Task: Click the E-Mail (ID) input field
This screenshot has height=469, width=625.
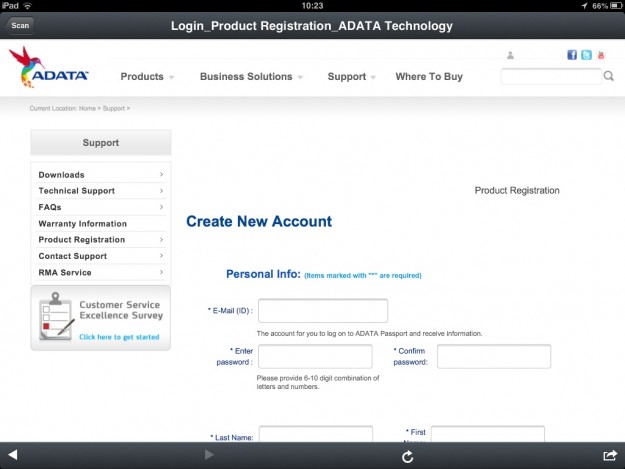Action: click(x=322, y=311)
